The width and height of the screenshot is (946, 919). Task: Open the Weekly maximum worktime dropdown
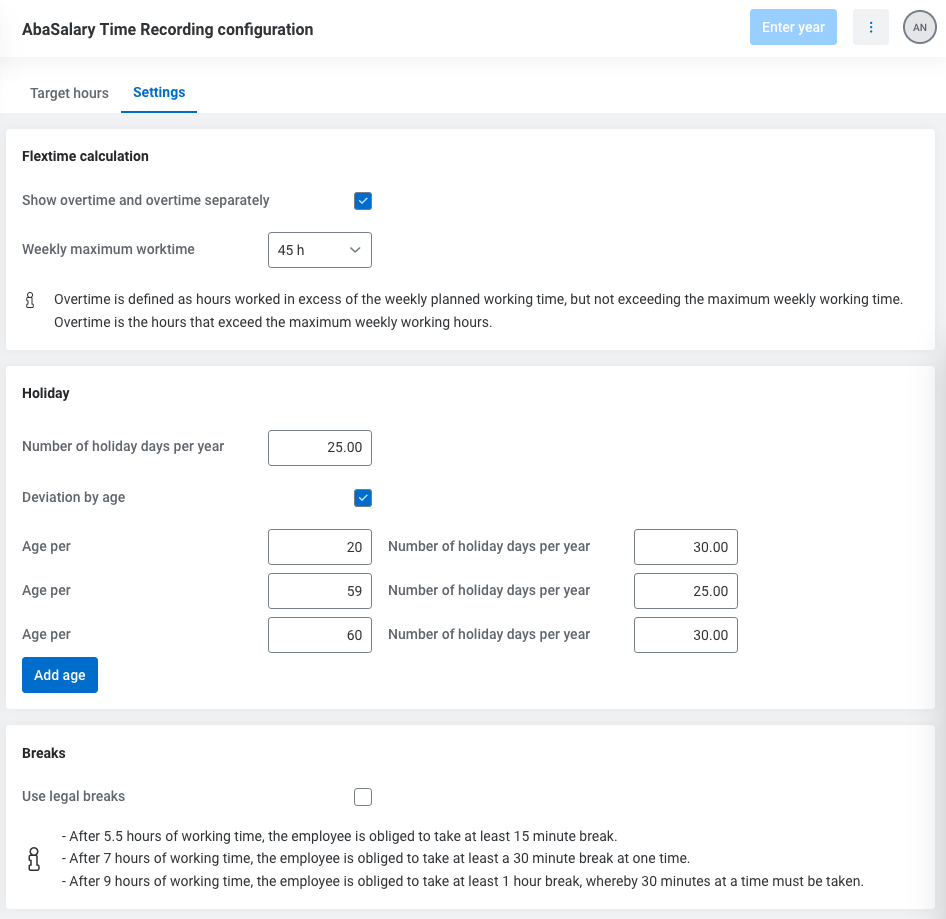[x=320, y=250]
